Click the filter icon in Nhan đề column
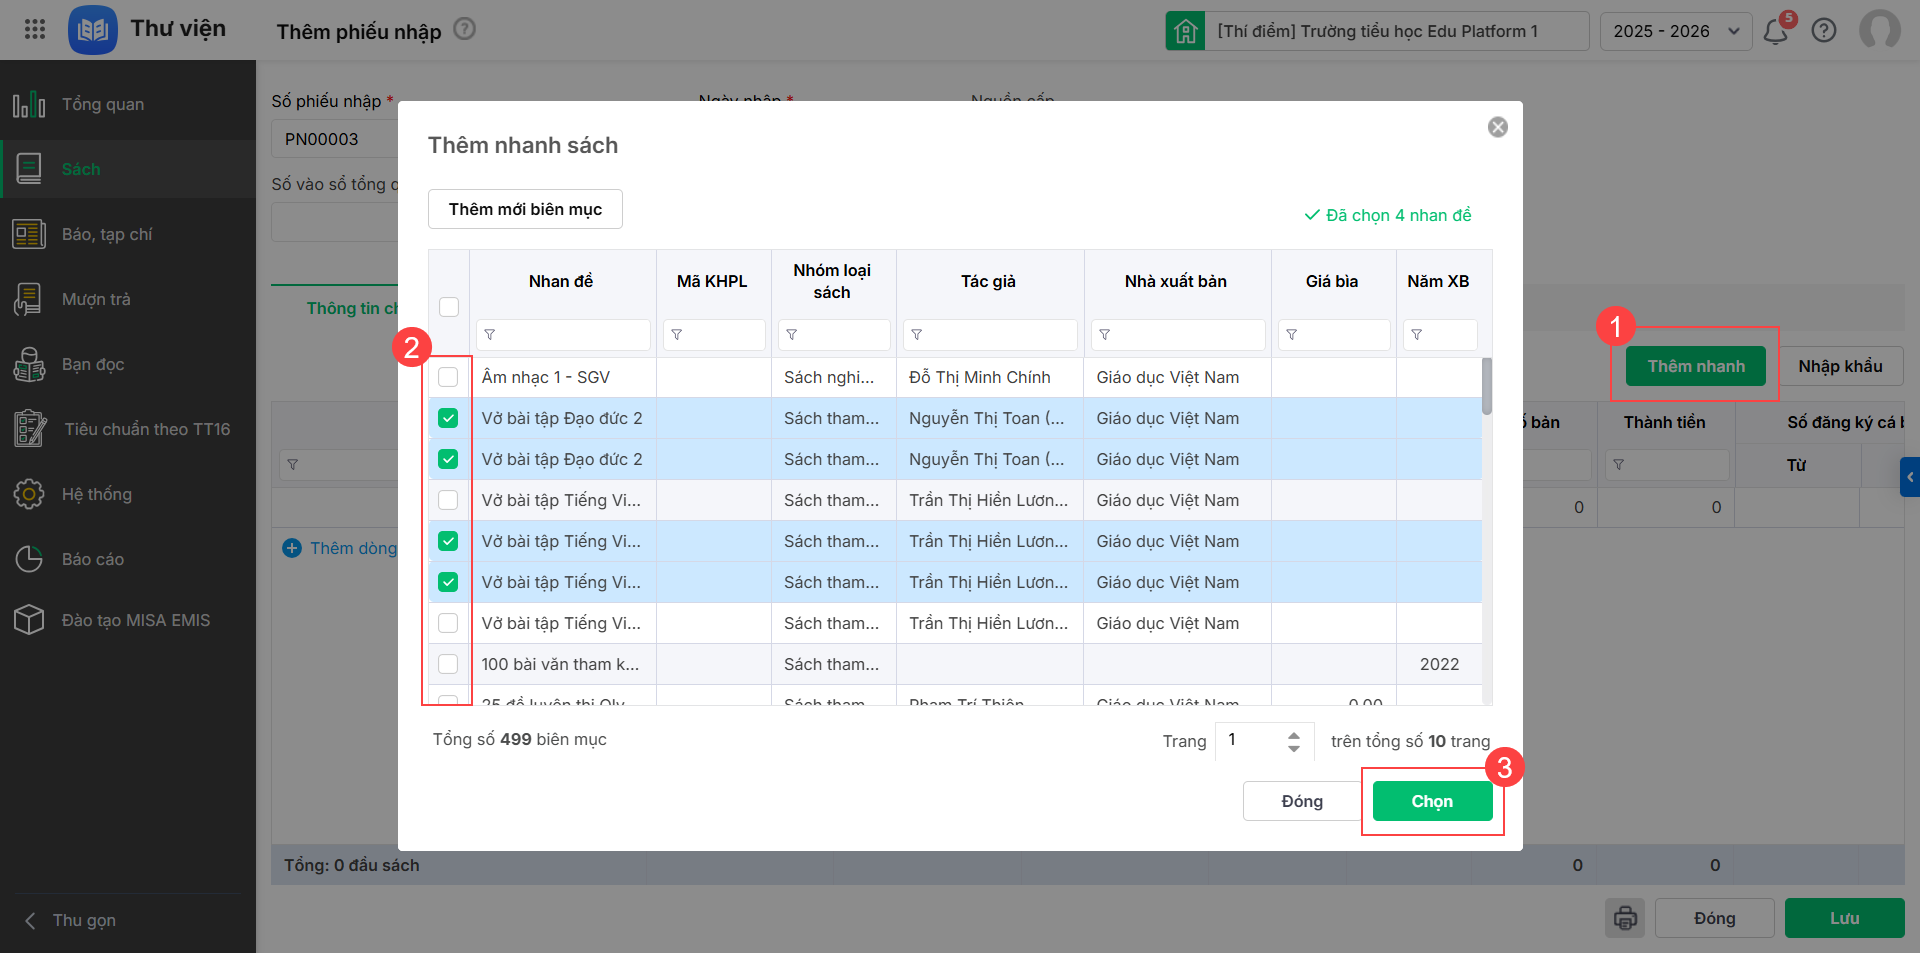Image resolution: width=1920 pixels, height=953 pixels. click(x=490, y=335)
